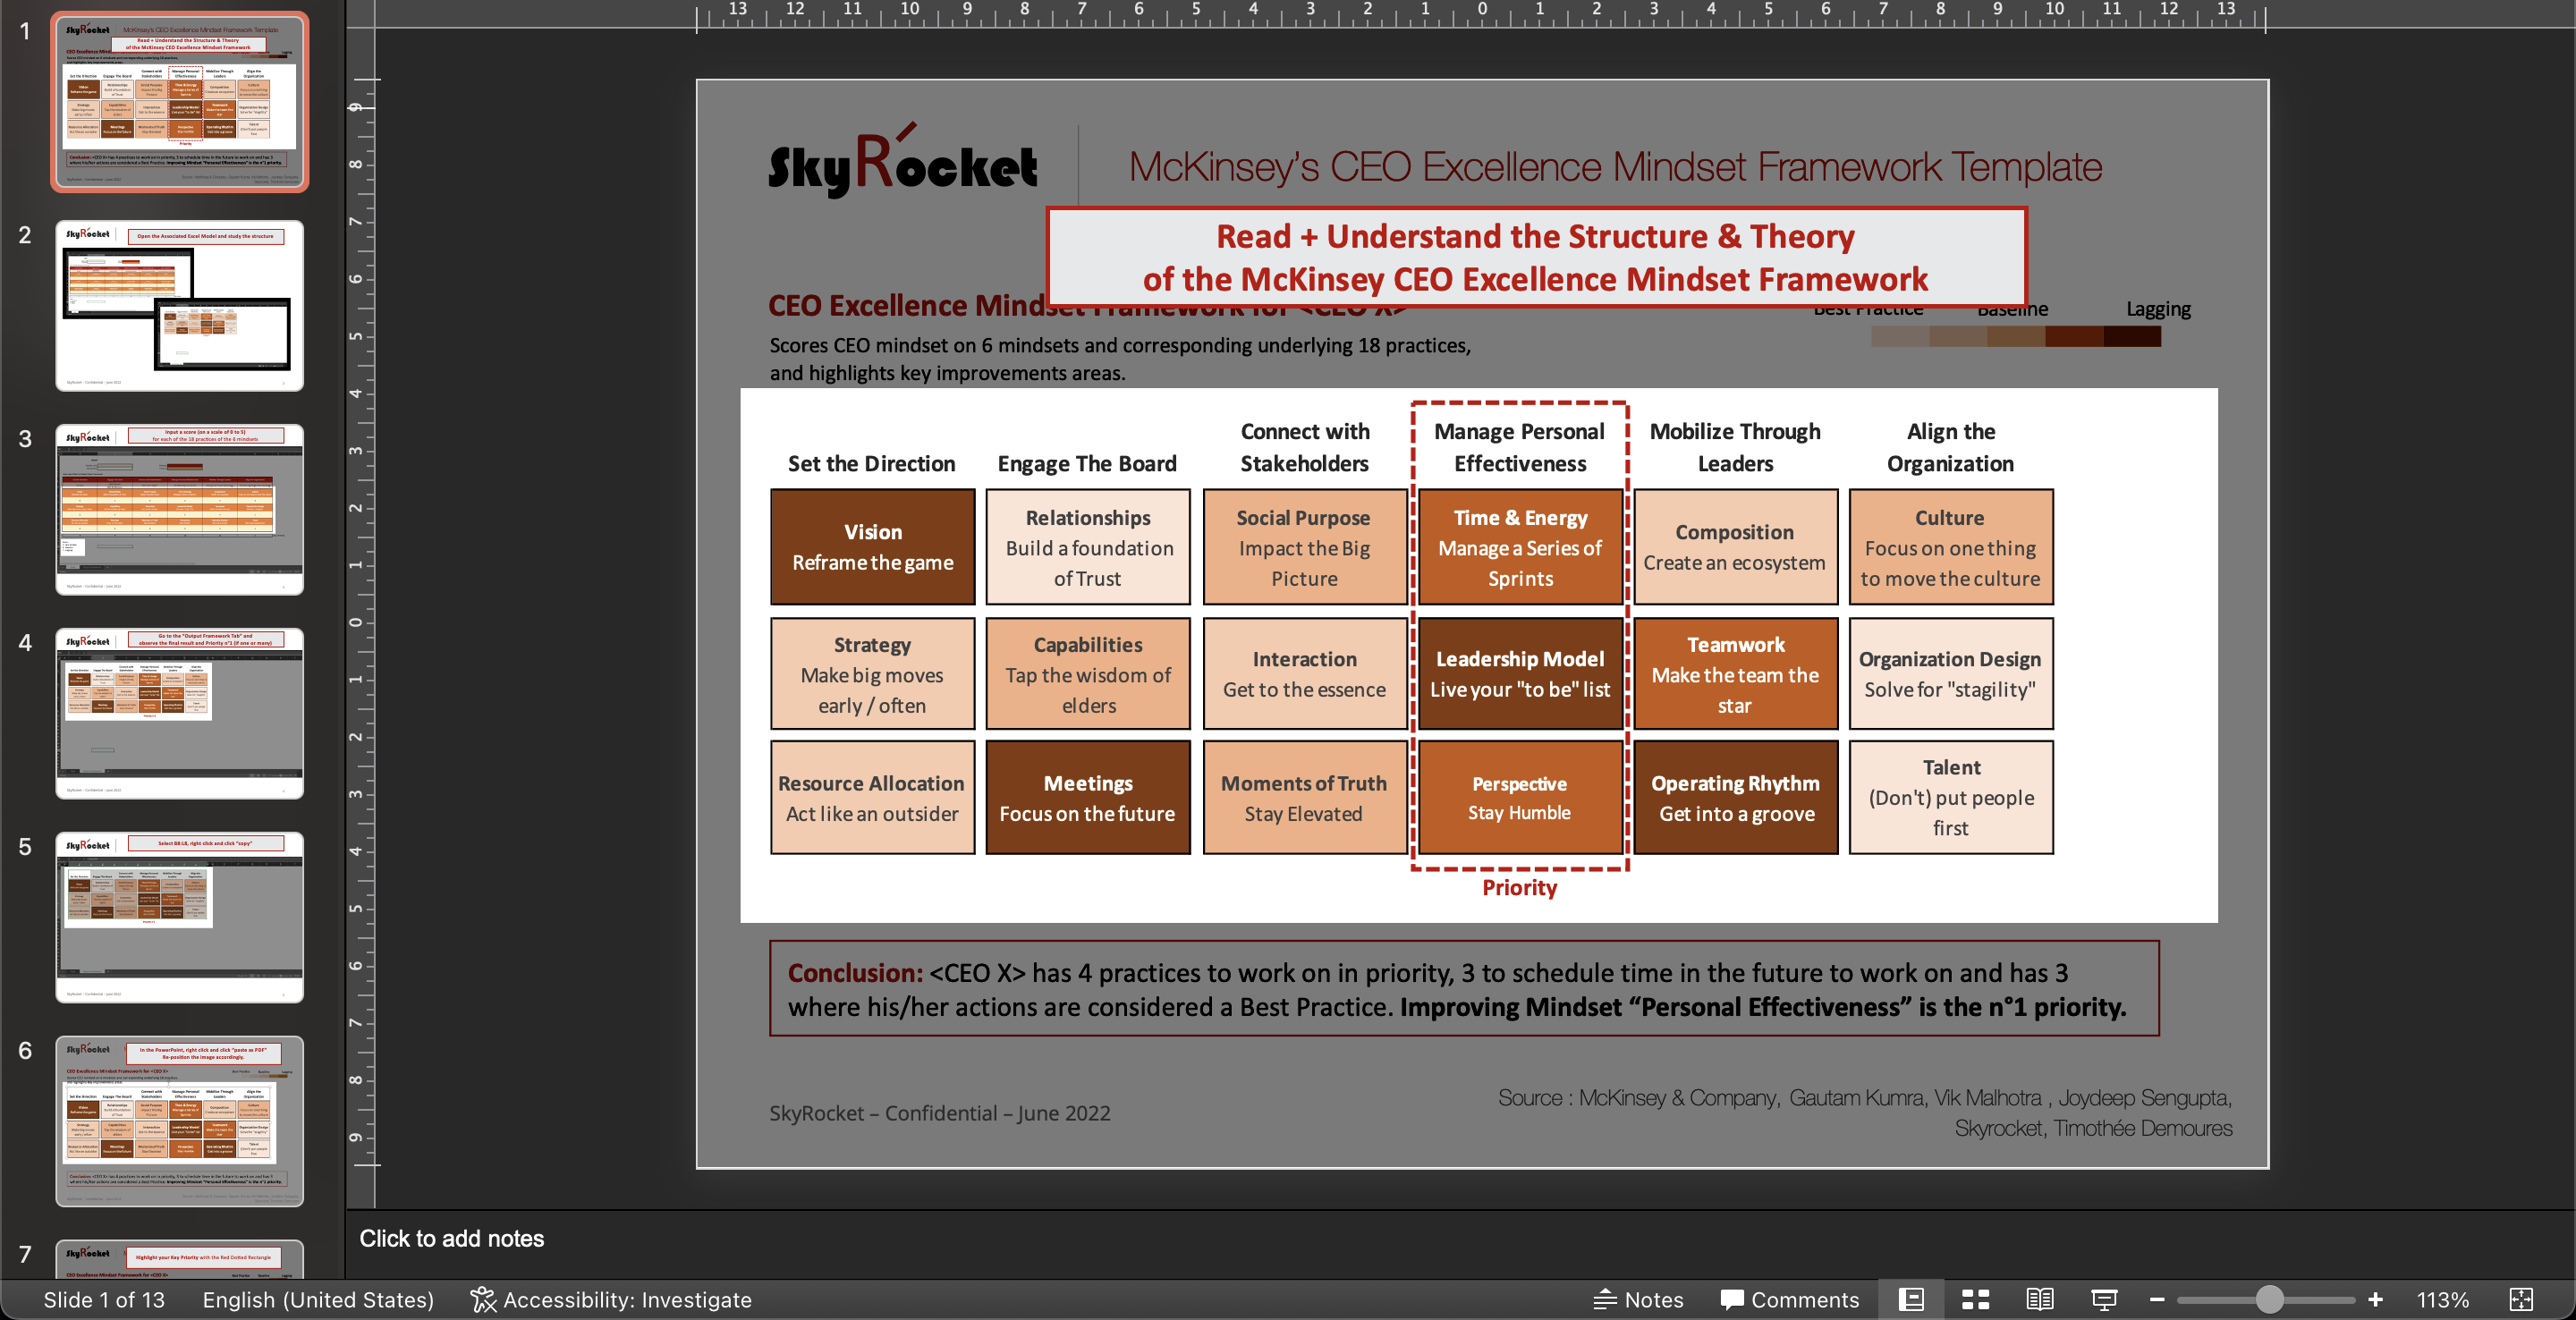Open zoom dialog via 113% value
The image size is (2576, 1320).
[x=2442, y=1299]
